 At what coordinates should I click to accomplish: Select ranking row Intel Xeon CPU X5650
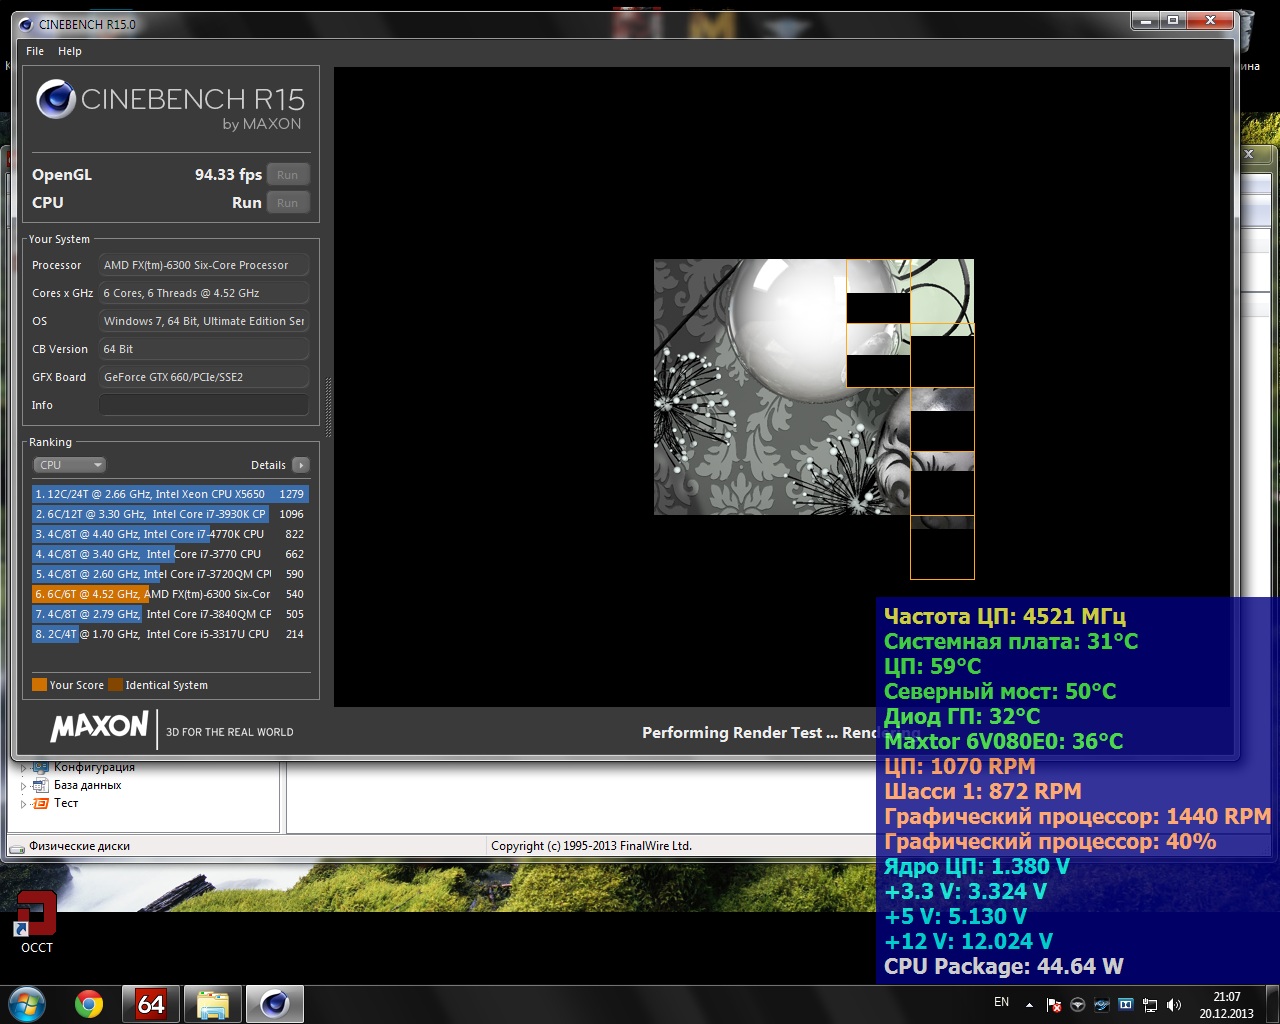pyautogui.click(x=170, y=494)
